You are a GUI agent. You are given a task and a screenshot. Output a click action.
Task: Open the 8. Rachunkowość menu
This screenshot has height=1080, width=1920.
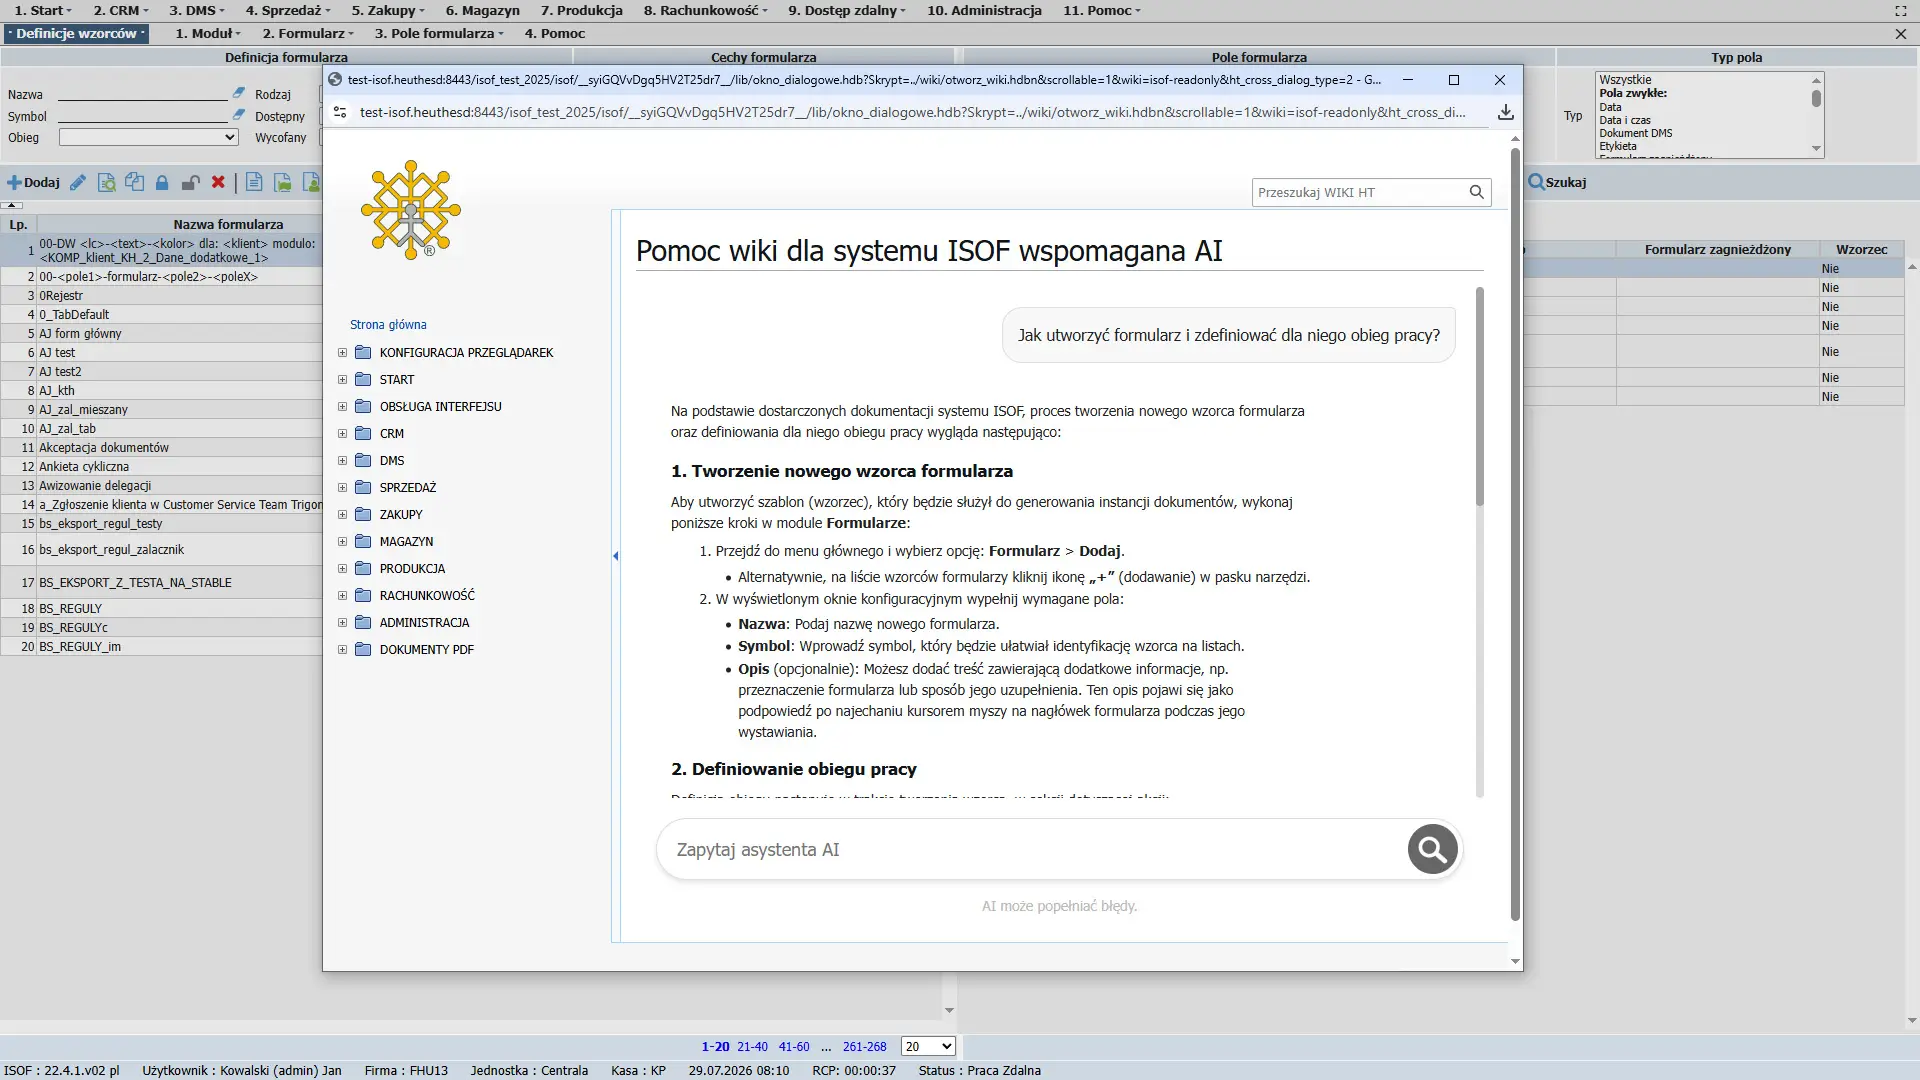[705, 10]
